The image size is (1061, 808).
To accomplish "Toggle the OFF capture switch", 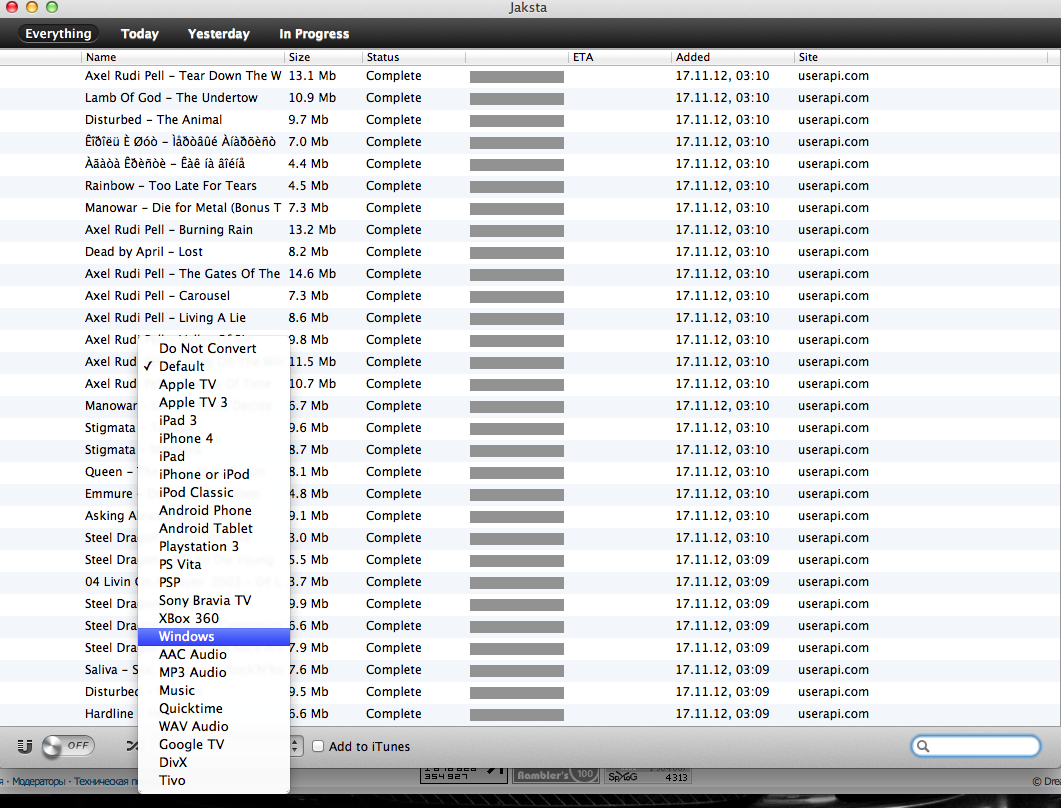I will 68,746.
